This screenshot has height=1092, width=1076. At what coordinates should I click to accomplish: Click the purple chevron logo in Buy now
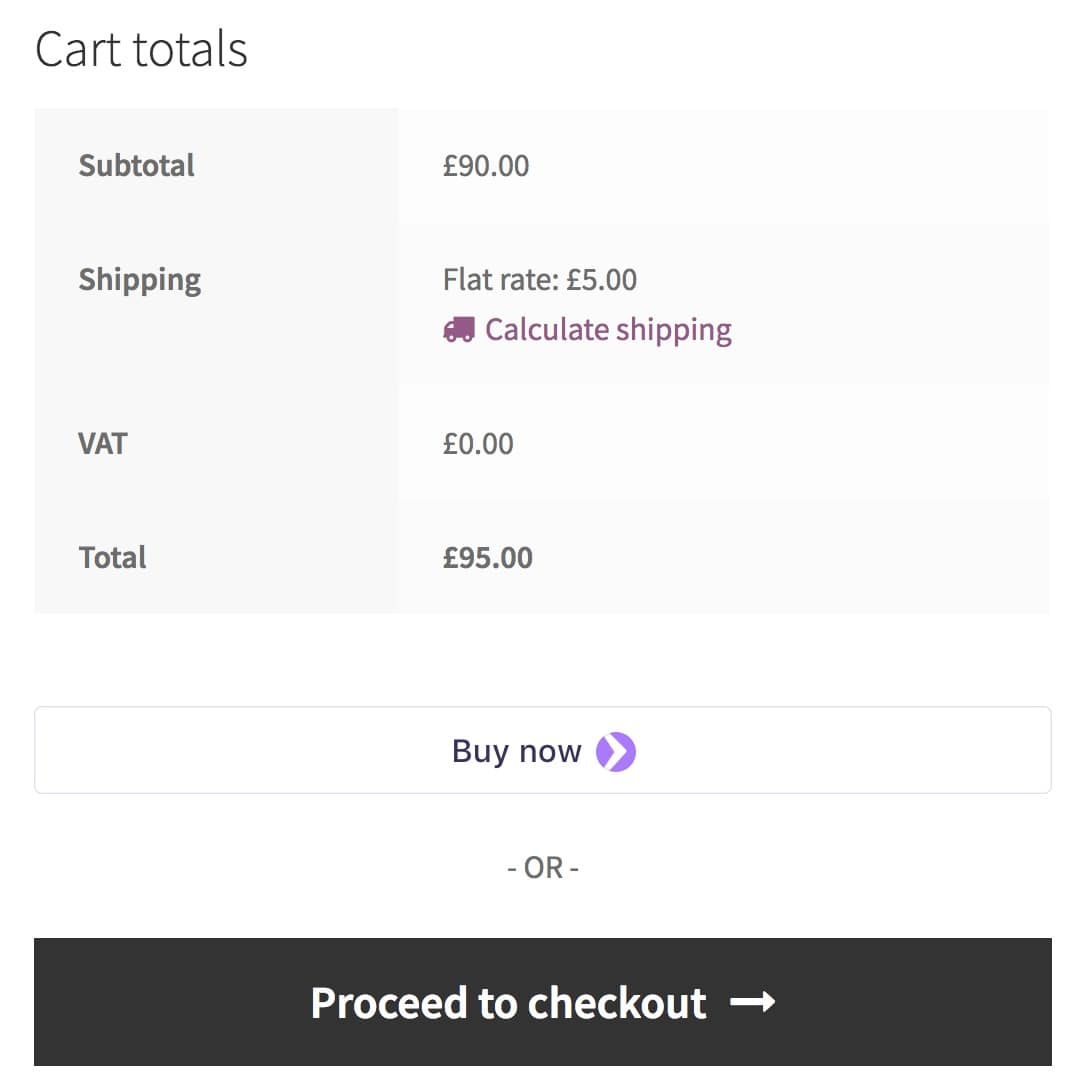(616, 751)
